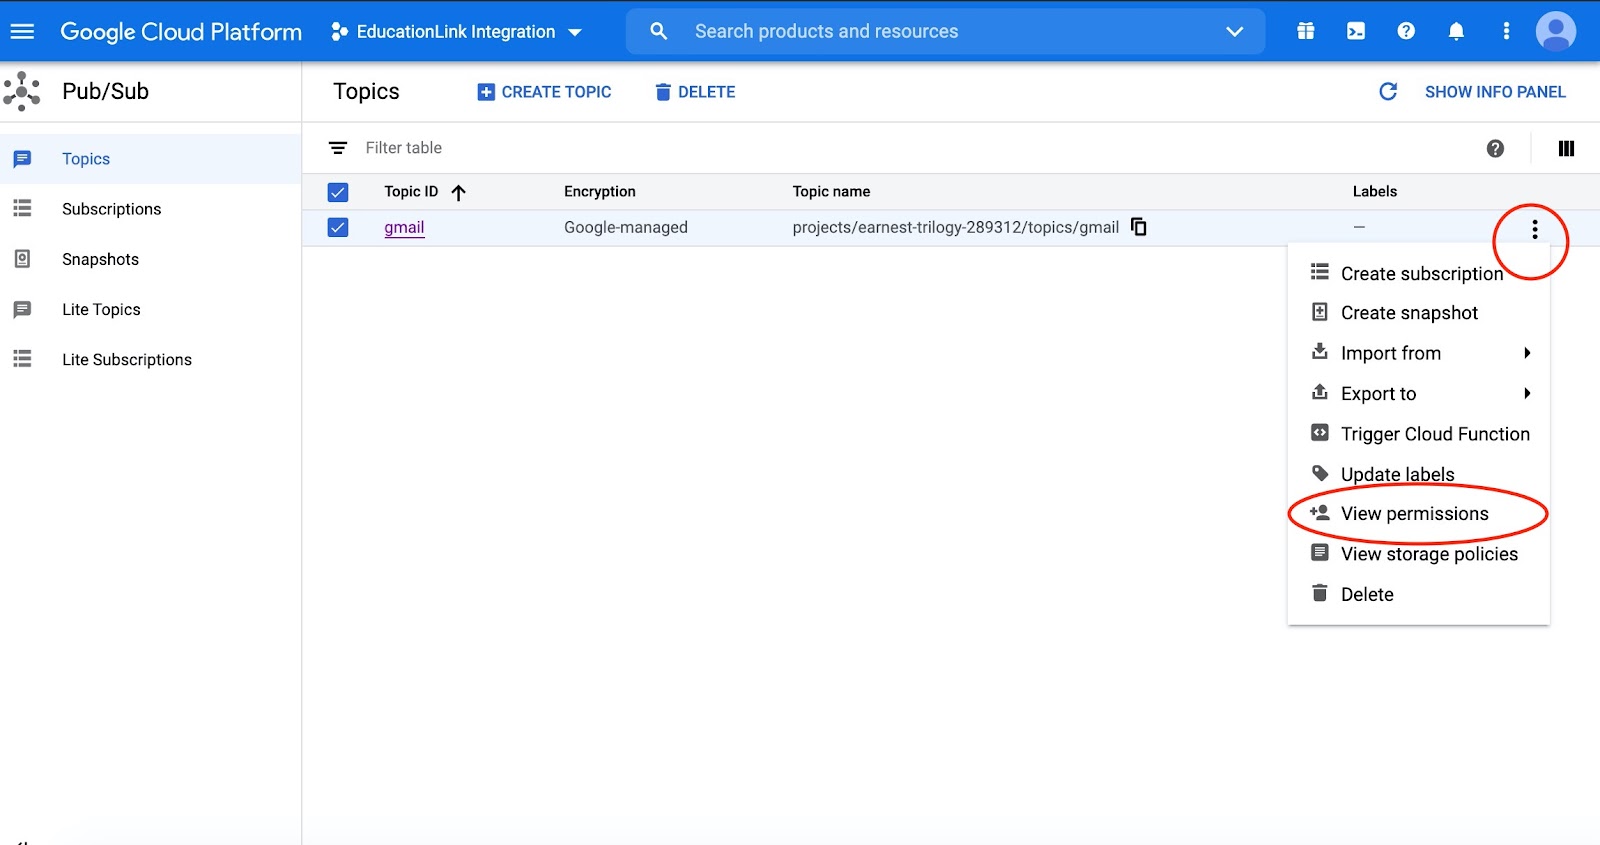Open the top bar three-dot settings menu
1600x845 pixels.
[x=1506, y=31]
